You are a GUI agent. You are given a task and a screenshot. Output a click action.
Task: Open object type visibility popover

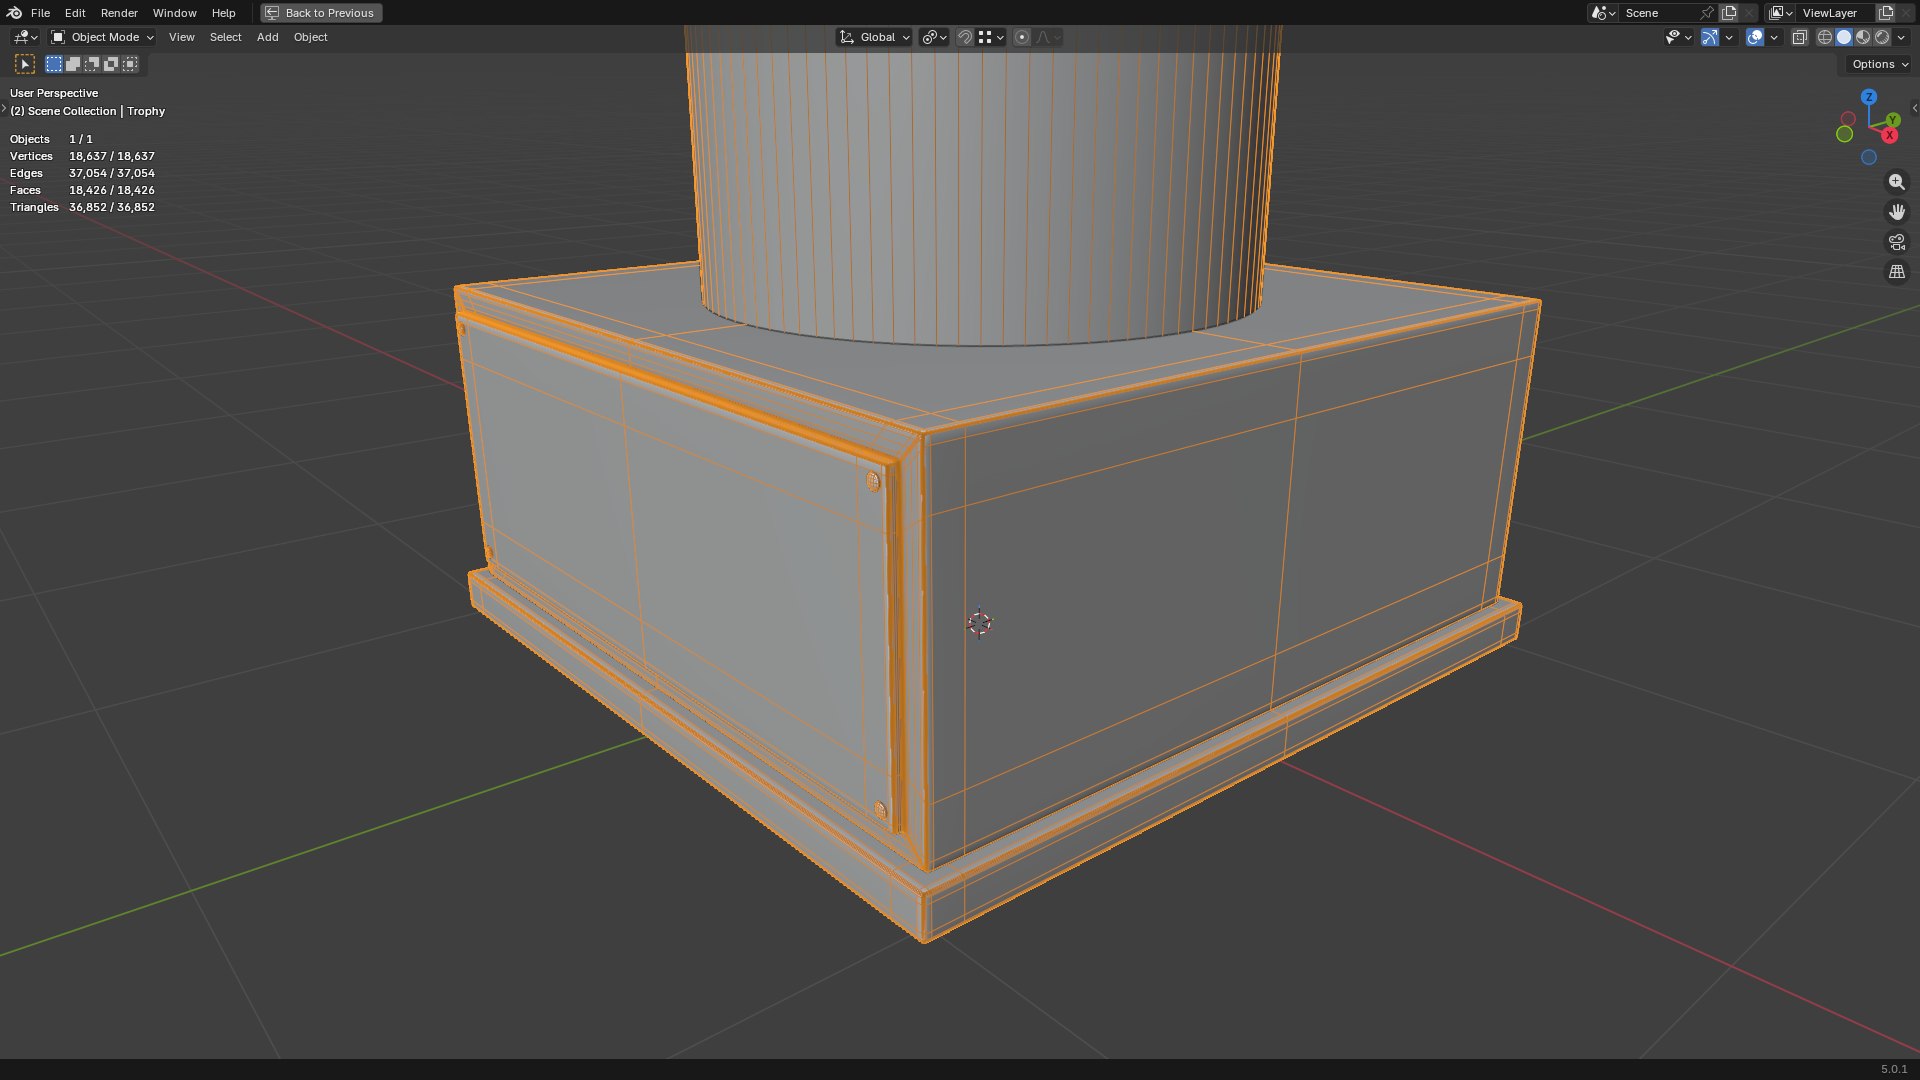1678,37
